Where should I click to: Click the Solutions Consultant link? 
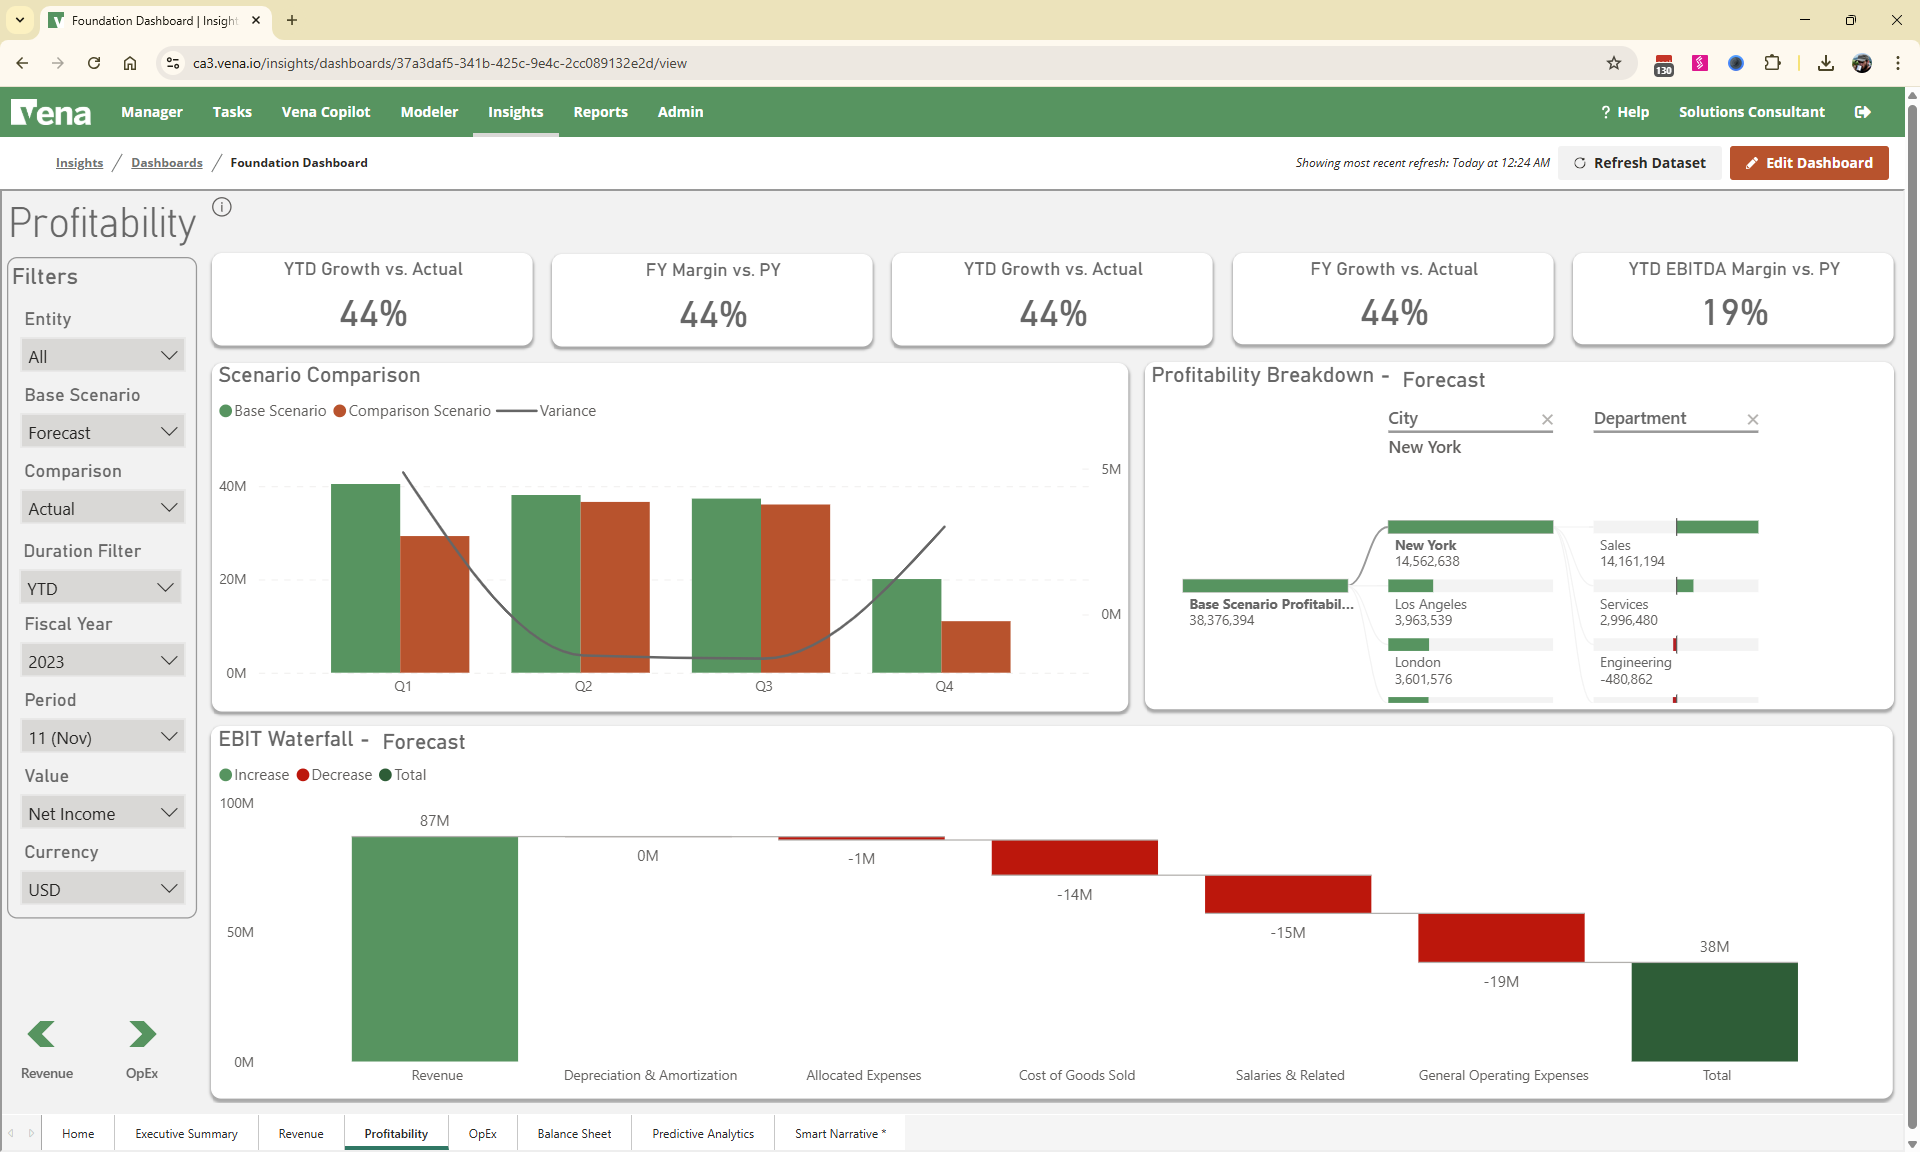click(1751, 111)
